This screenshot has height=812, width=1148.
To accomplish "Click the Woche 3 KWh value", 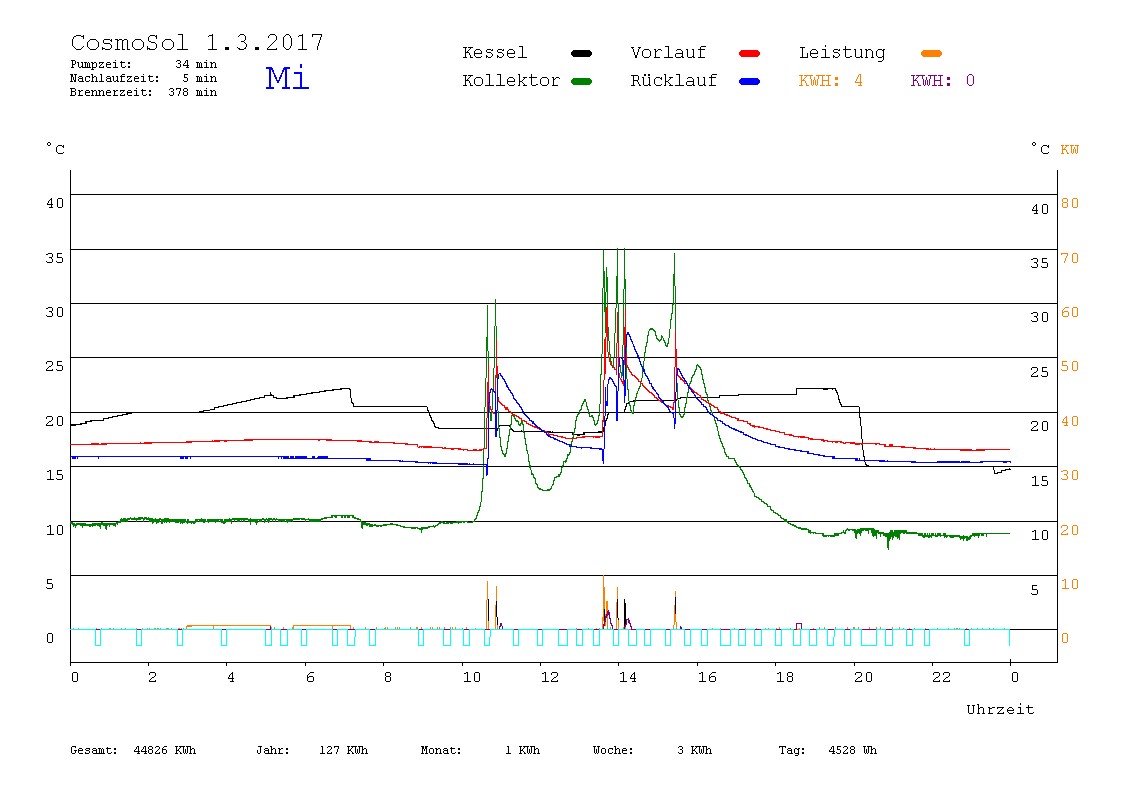I will coord(652,750).
